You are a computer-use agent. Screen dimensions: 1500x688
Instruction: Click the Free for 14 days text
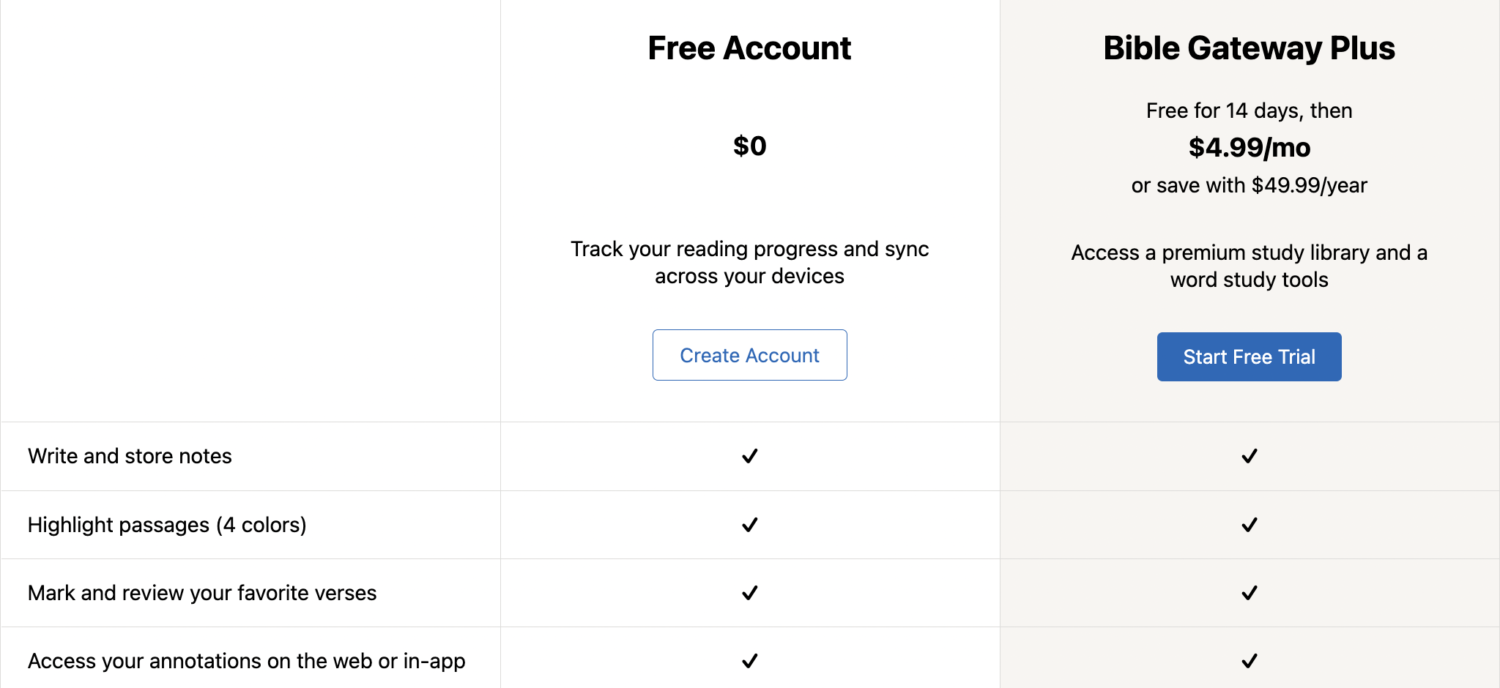click(1249, 111)
